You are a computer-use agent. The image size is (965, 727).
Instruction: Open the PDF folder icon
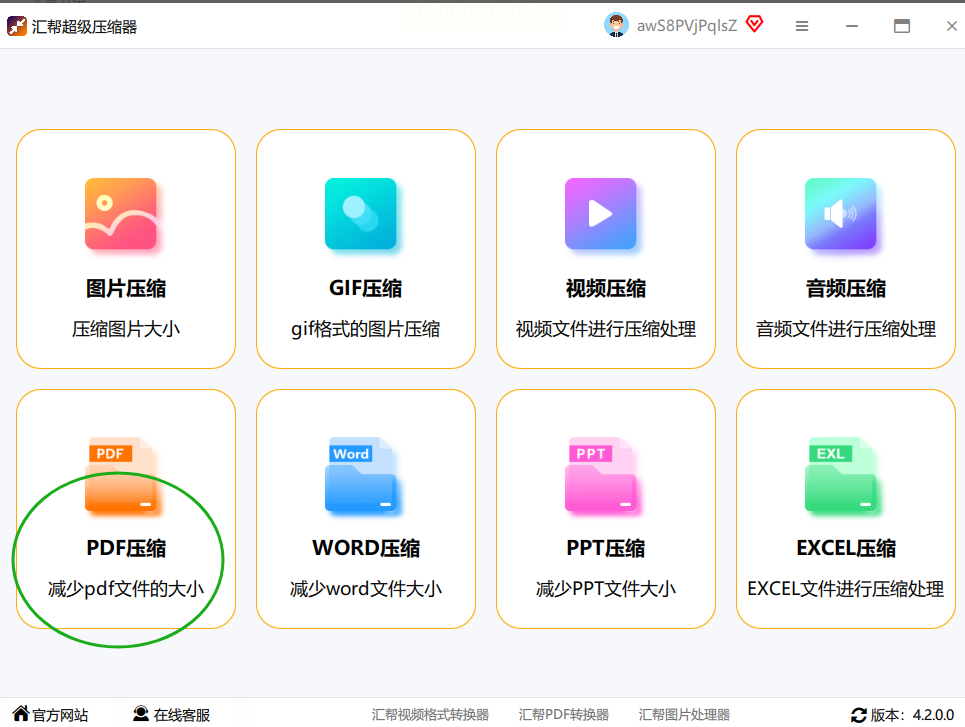(x=121, y=475)
